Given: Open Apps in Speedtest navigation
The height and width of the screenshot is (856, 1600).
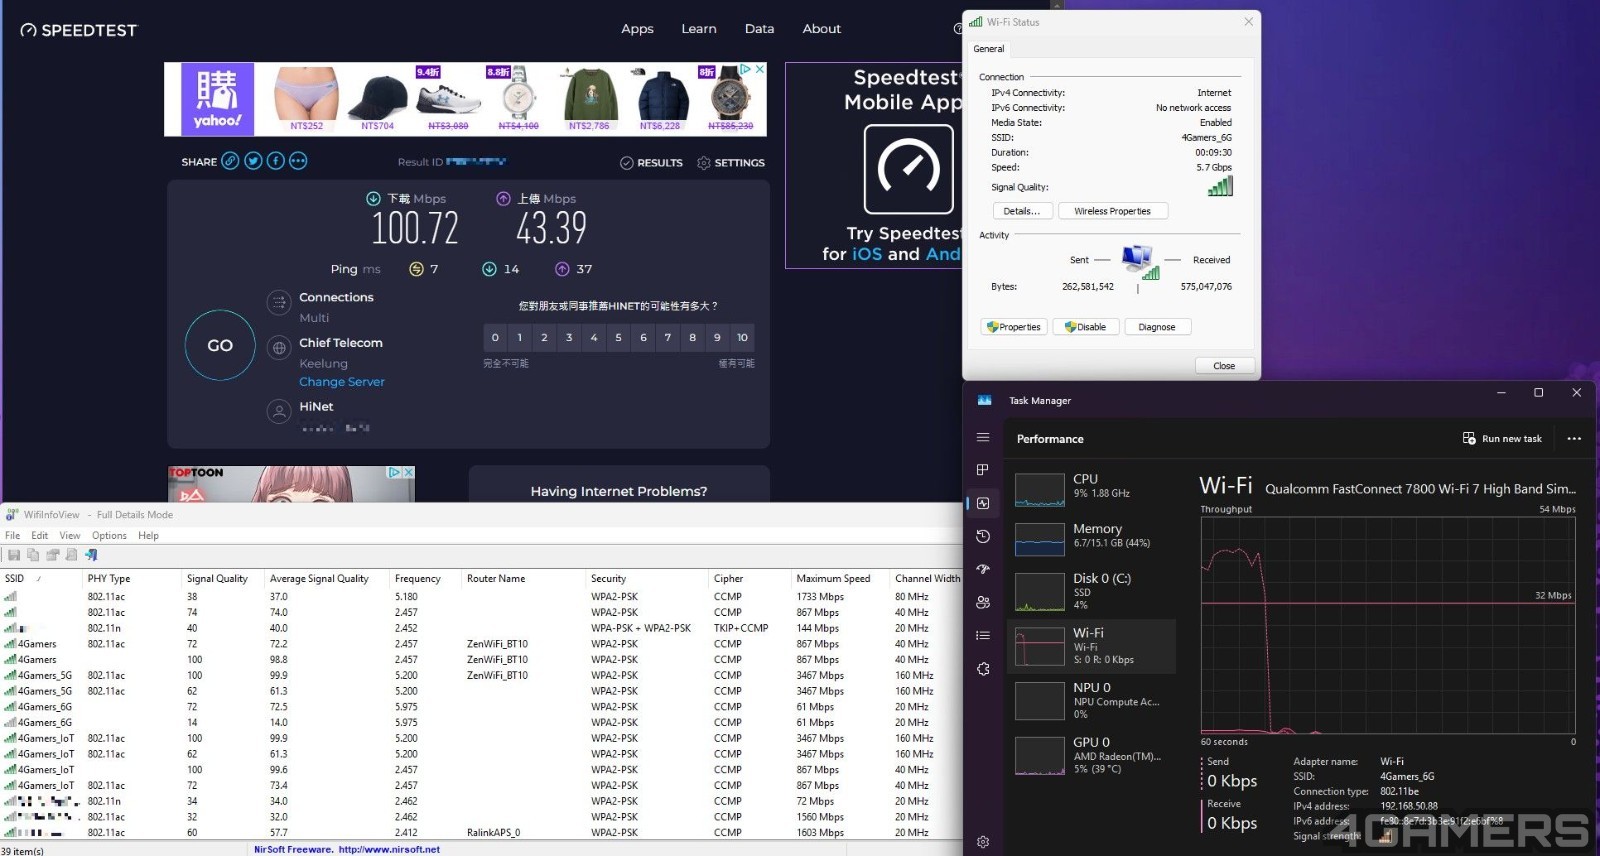Looking at the screenshot, I should click(x=637, y=29).
